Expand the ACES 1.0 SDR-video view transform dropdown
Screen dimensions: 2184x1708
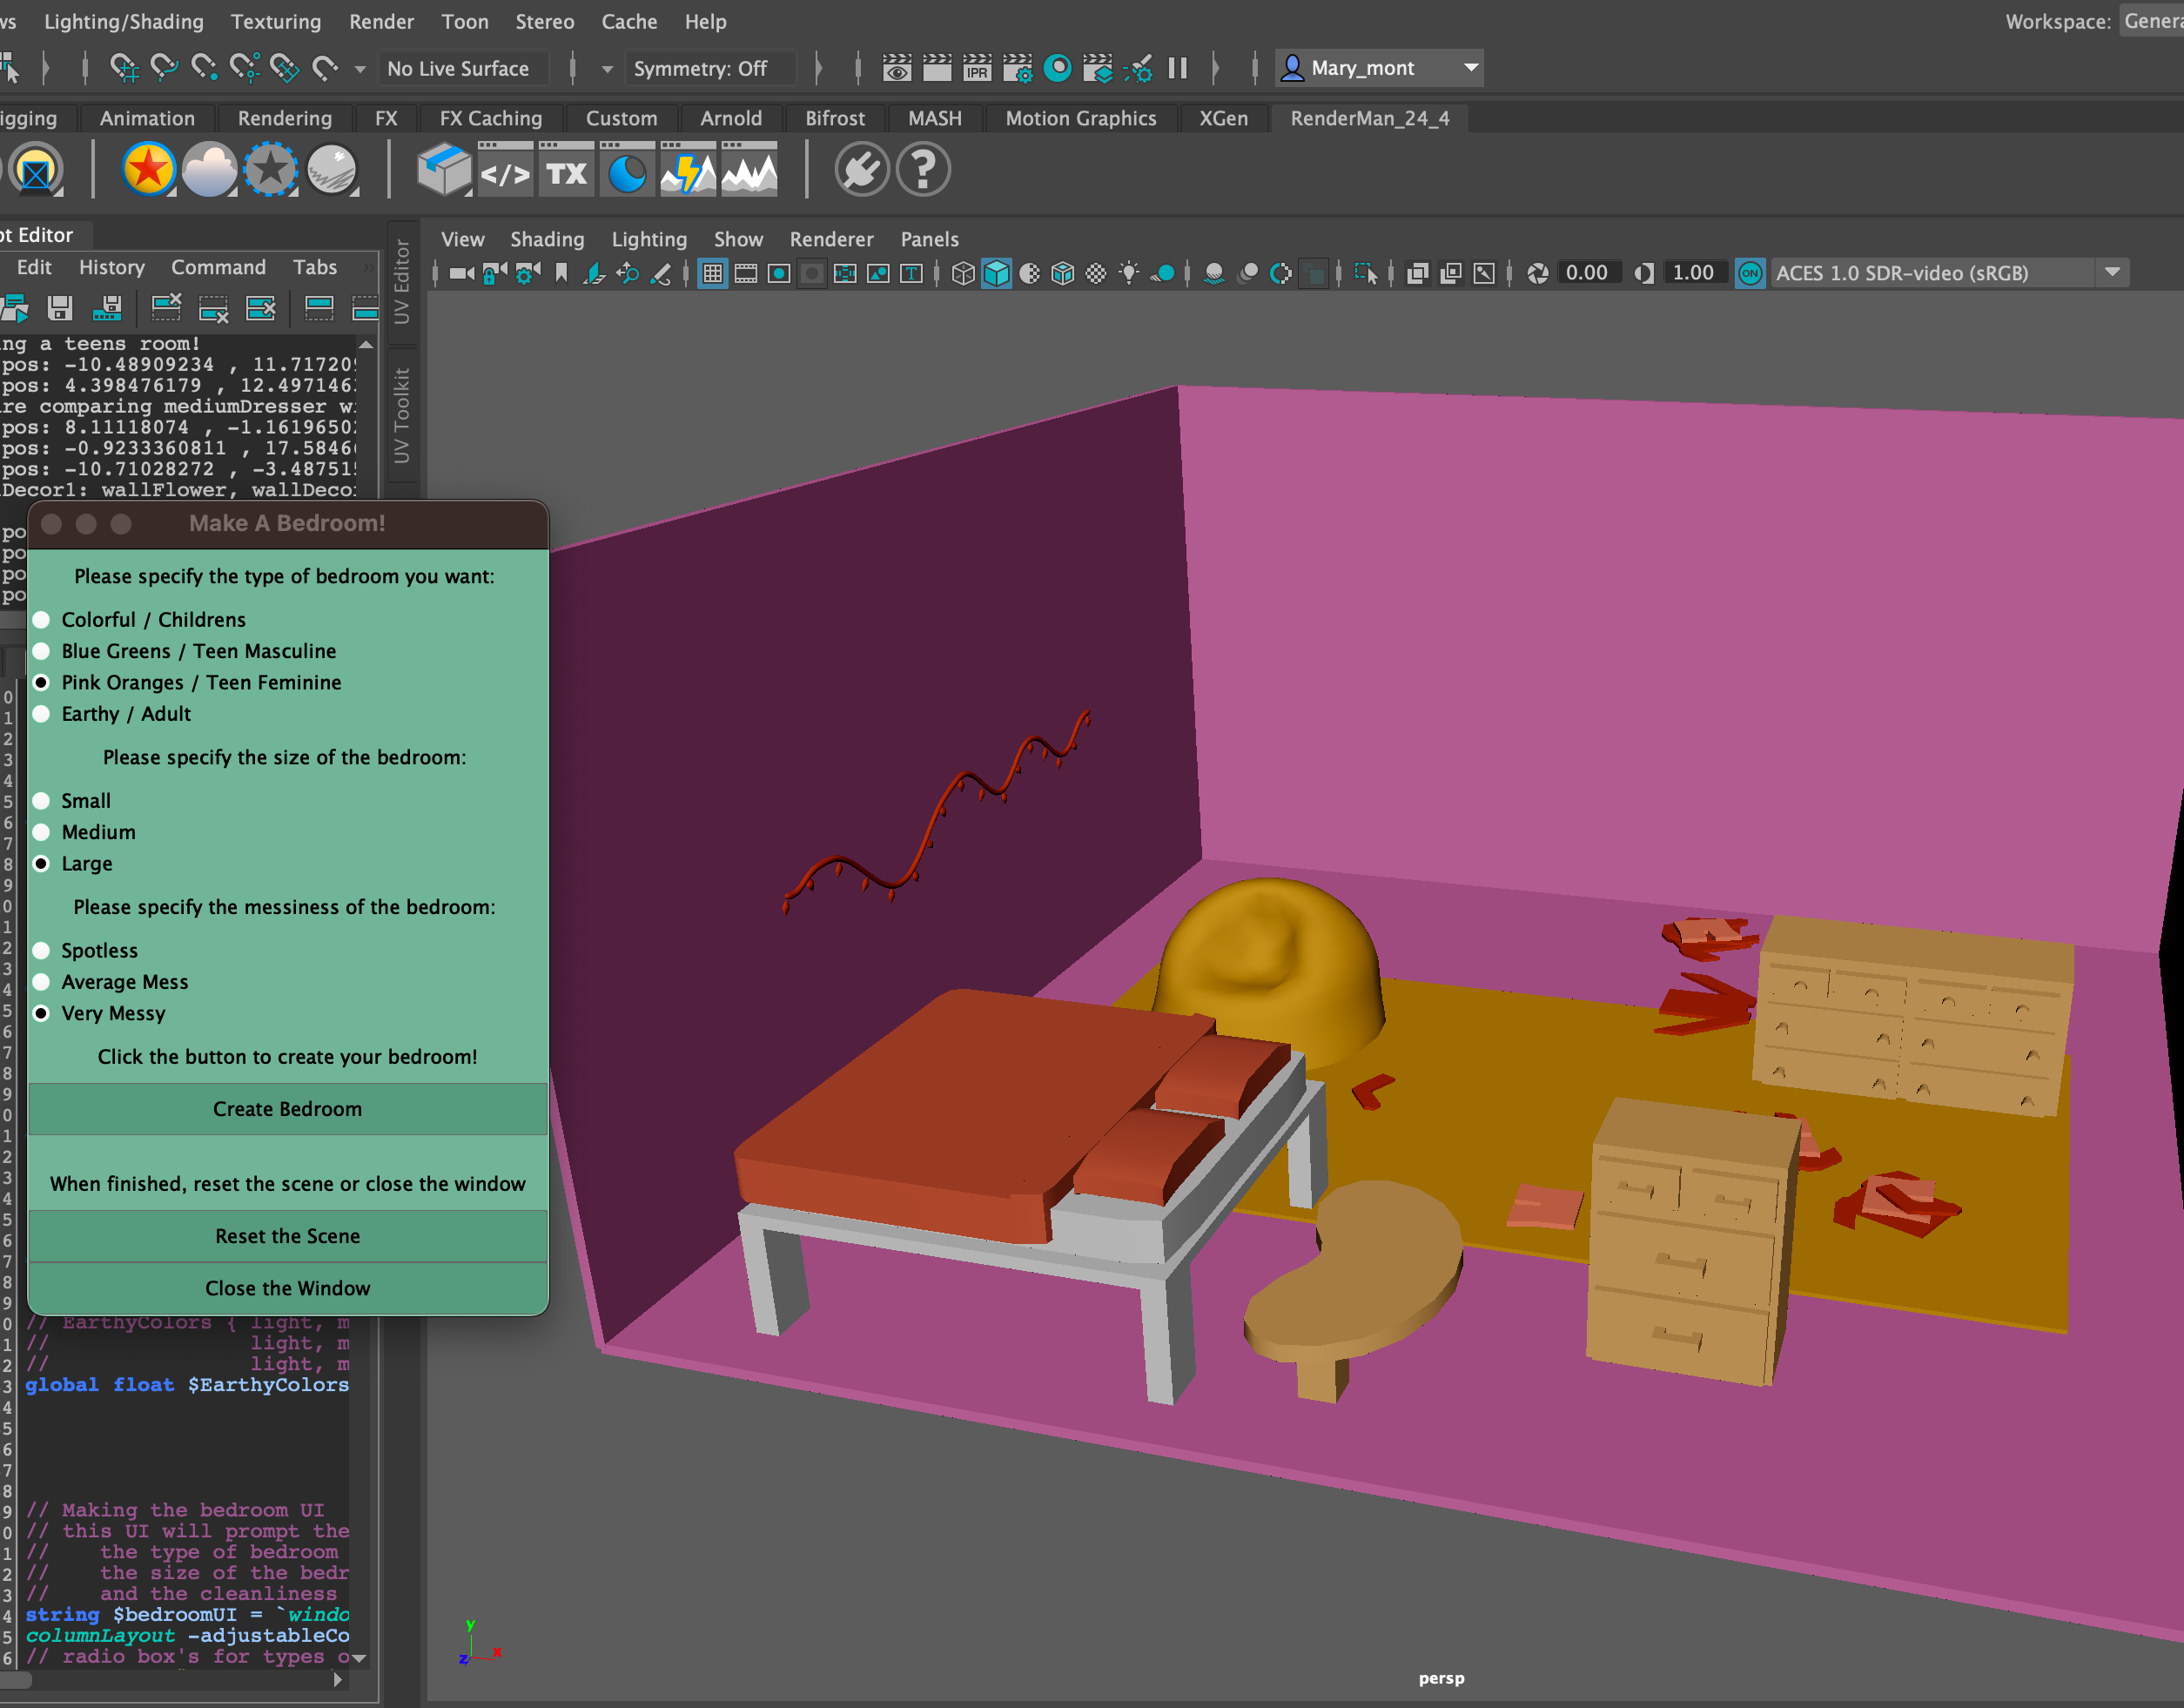coord(2111,272)
